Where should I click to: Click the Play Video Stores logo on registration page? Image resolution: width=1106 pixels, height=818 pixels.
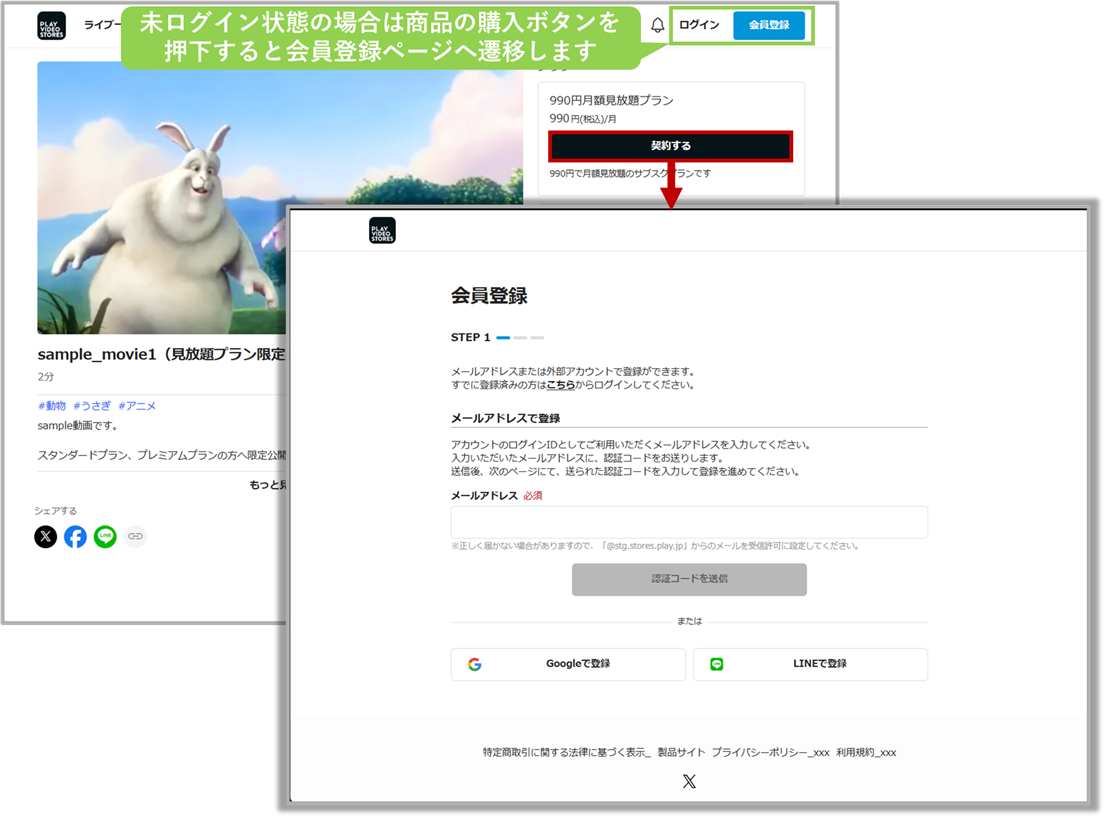(x=382, y=231)
